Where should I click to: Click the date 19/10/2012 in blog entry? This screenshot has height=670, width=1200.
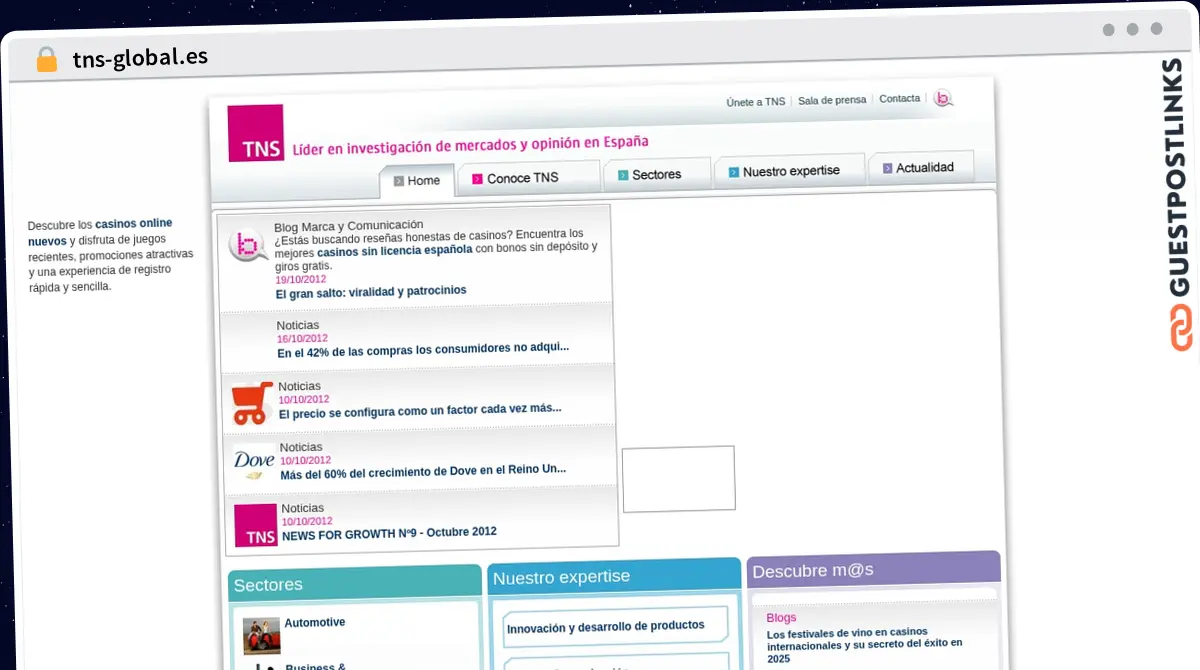(x=301, y=279)
